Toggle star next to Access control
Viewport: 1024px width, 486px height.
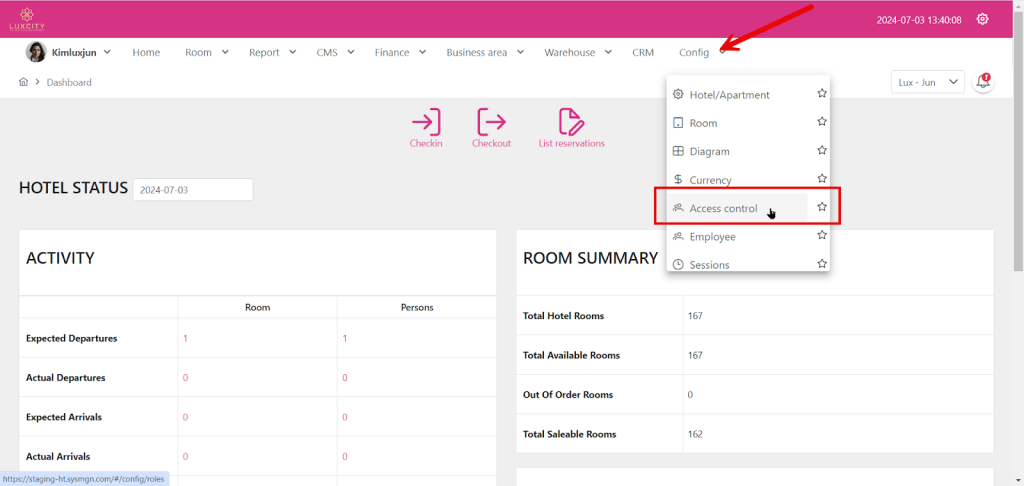pos(821,208)
